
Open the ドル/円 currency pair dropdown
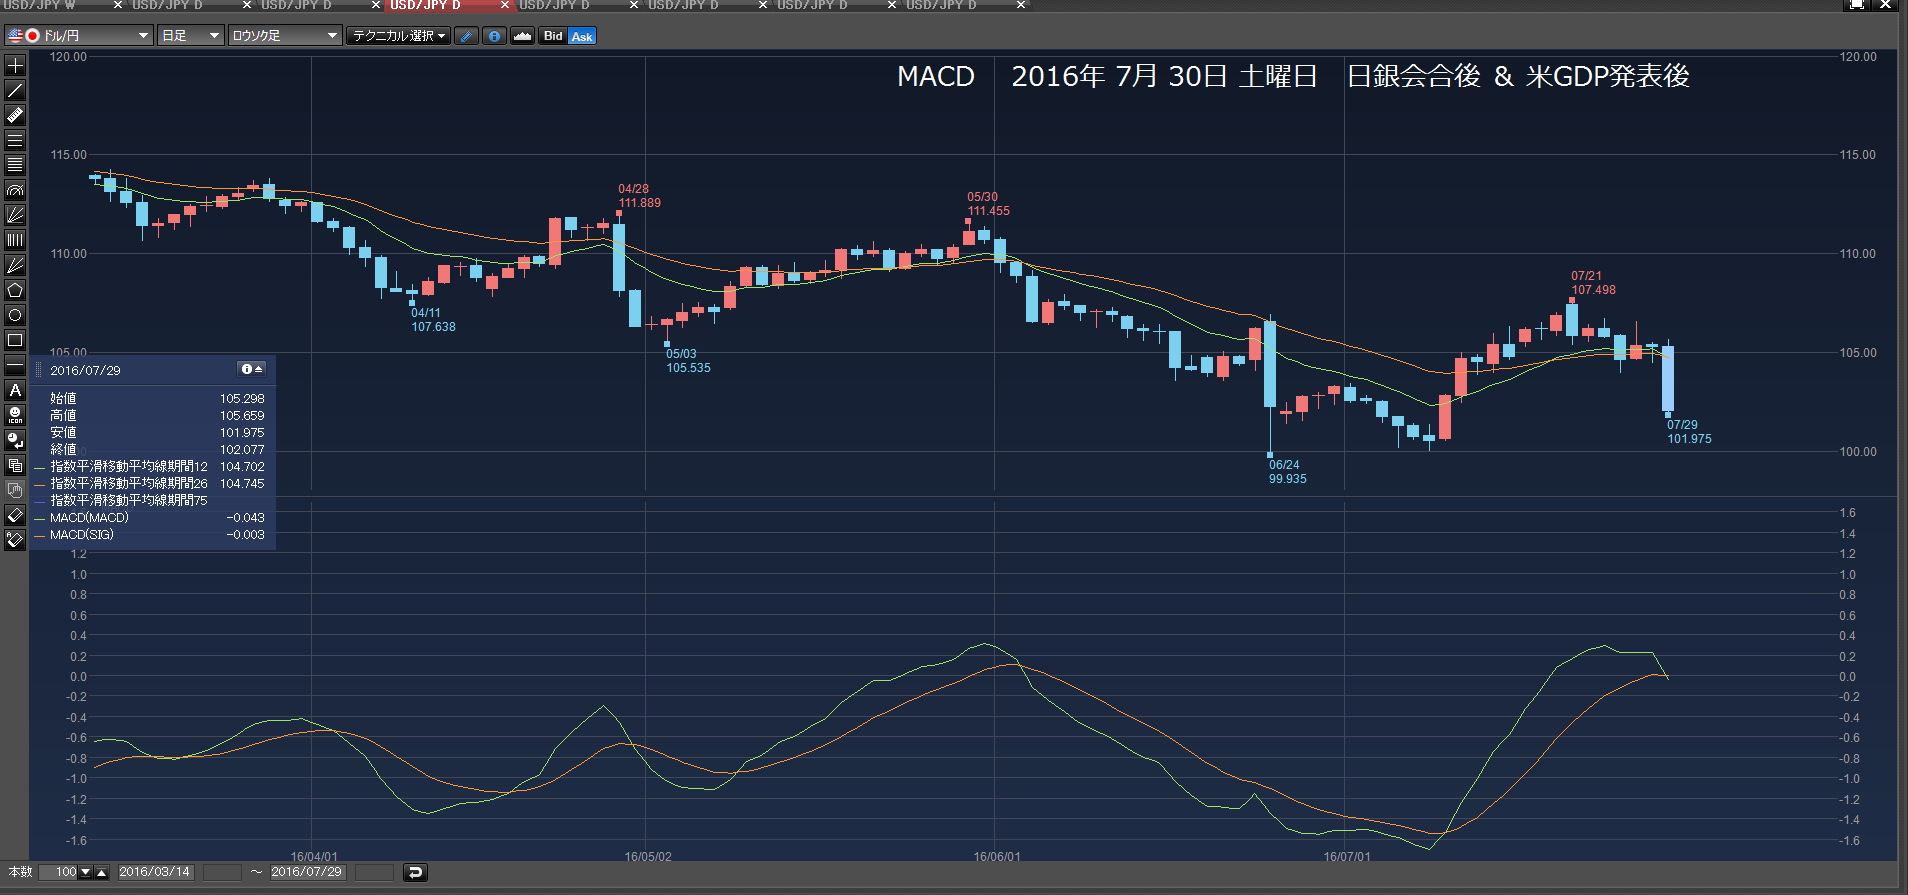click(x=78, y=36)
